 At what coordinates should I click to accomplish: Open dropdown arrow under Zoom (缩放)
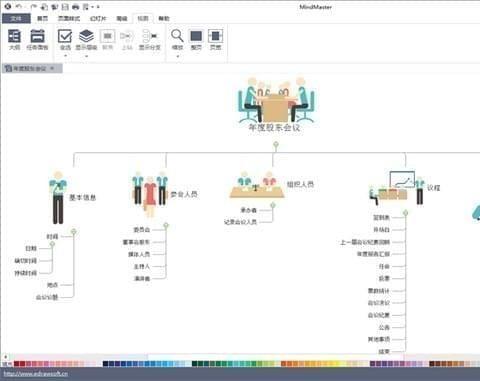coord(177,56)
